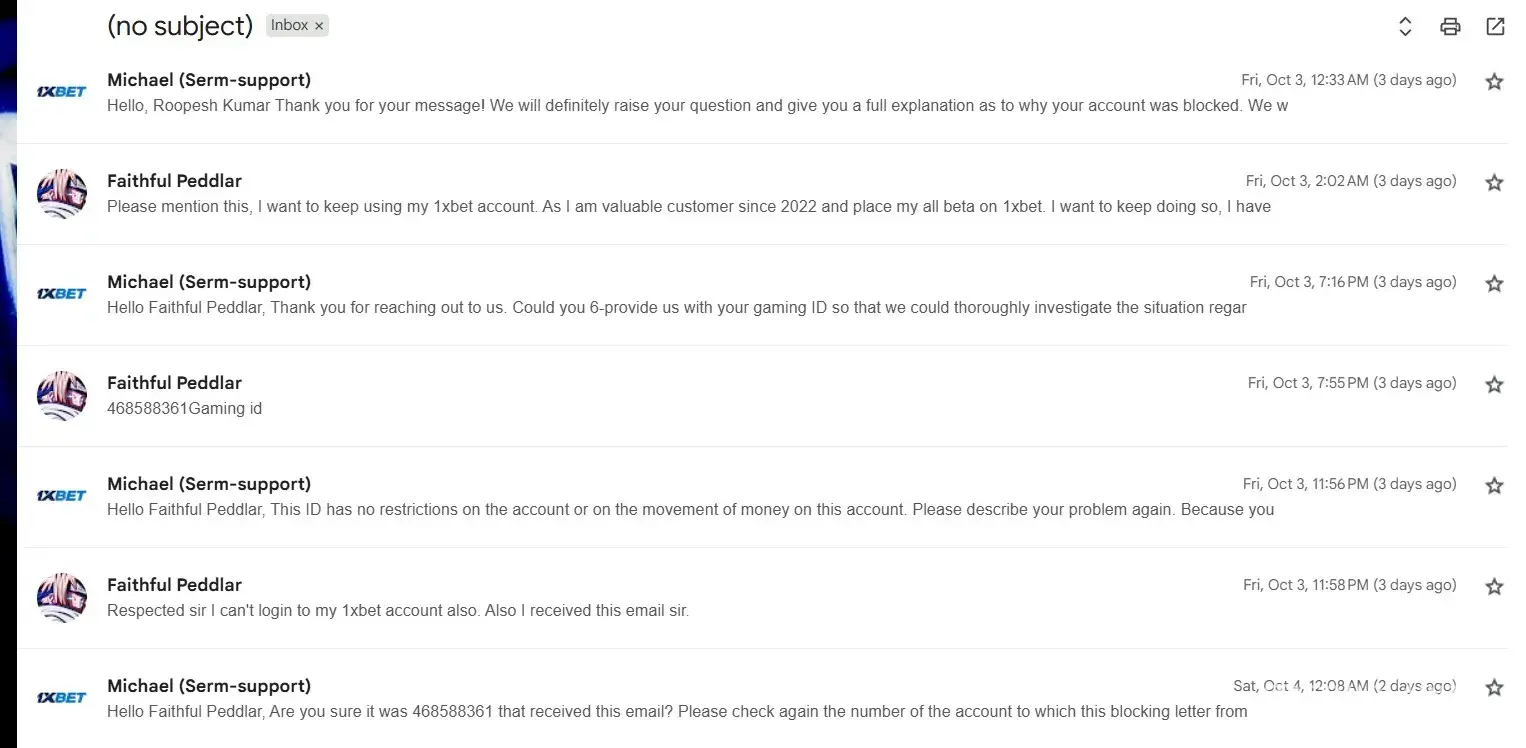Star Michael's 12:33 AM message
The image size is (1526, 748).
(x=1494, y=81)
